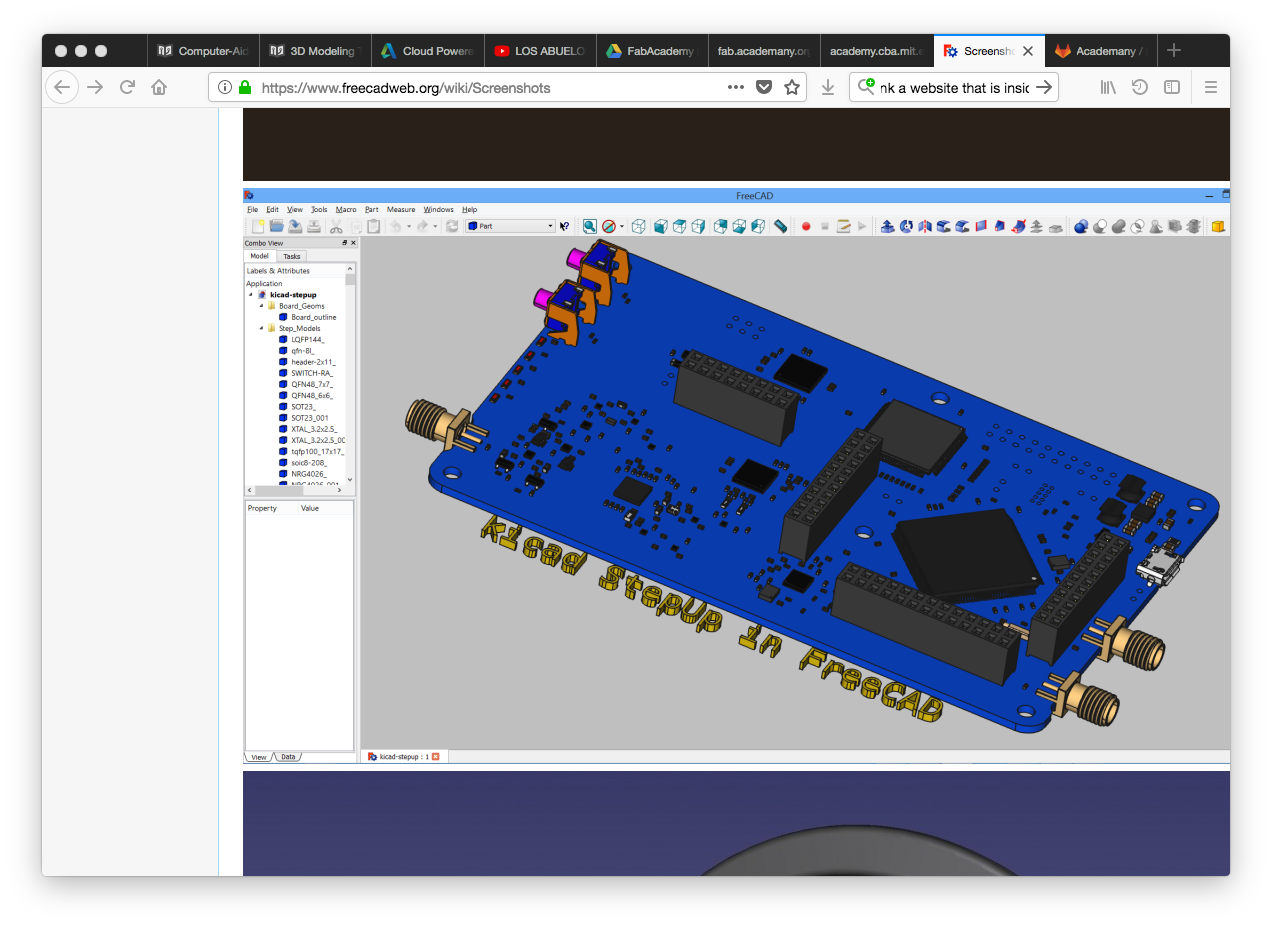Open a new browser tab with plus button
This screenshot has height=926, width=1272.
pos(1174,50)
